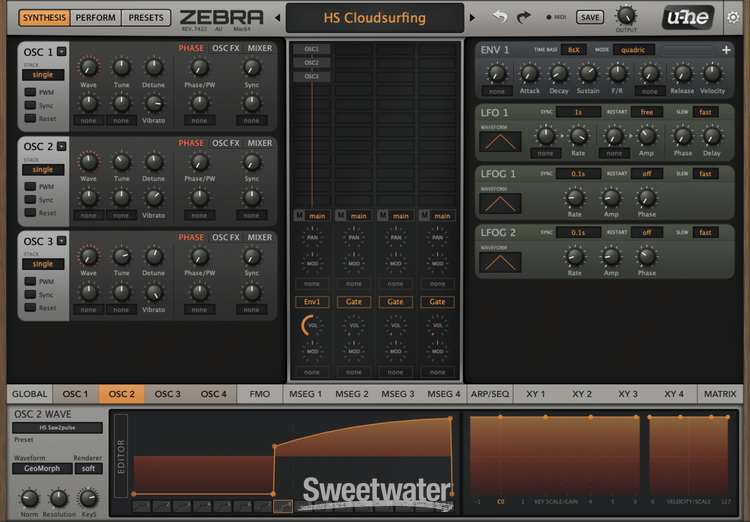
Task: Click the OUTPUT volume knob
Action: pyautogui.click(x=626, y=13)
